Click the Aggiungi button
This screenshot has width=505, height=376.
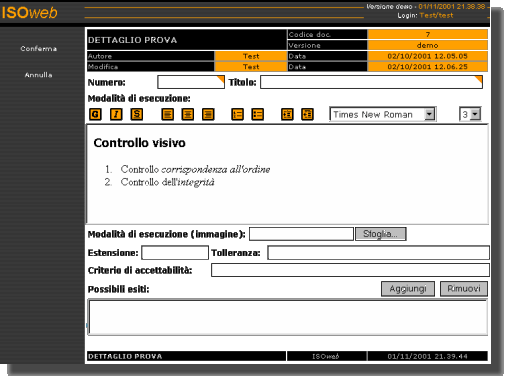point(408,289)
